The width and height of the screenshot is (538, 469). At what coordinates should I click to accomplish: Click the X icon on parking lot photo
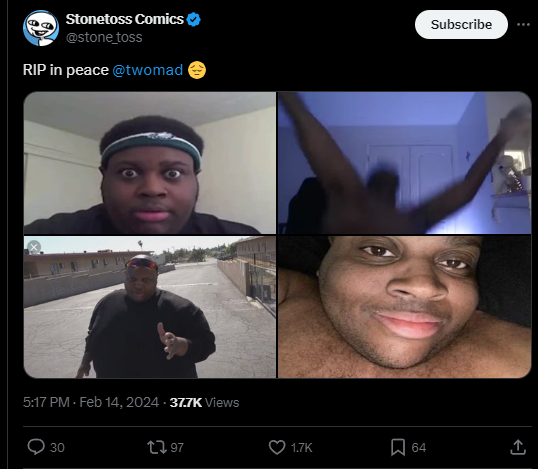tap(34, 247)
